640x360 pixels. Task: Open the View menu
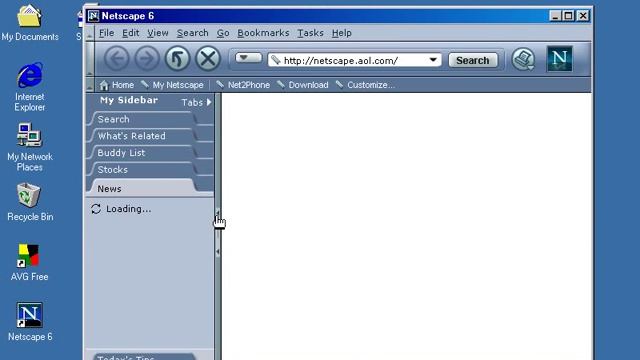(158, 33)
